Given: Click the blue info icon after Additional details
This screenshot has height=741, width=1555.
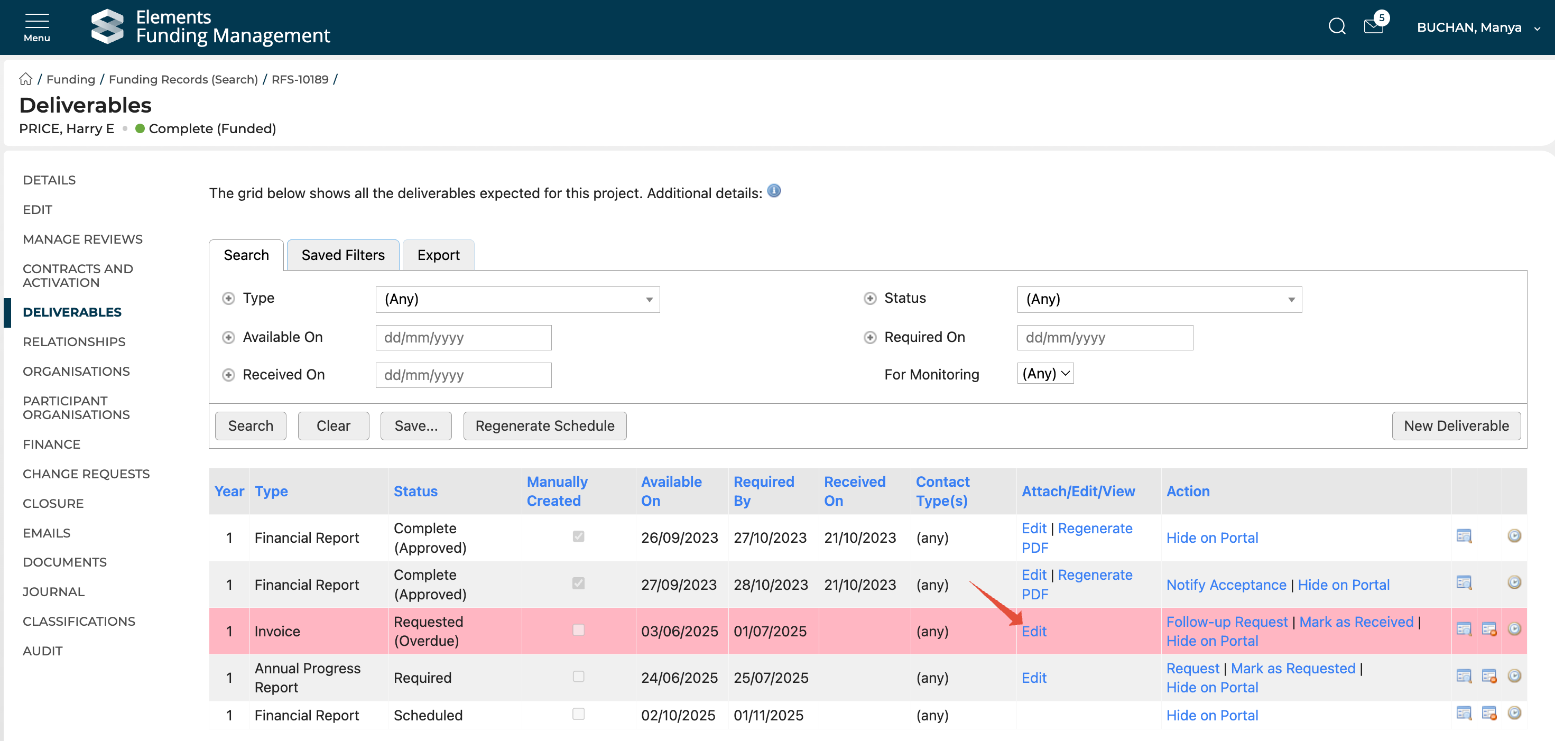Looking at the screenshot, I should click(x=774, y=191).
